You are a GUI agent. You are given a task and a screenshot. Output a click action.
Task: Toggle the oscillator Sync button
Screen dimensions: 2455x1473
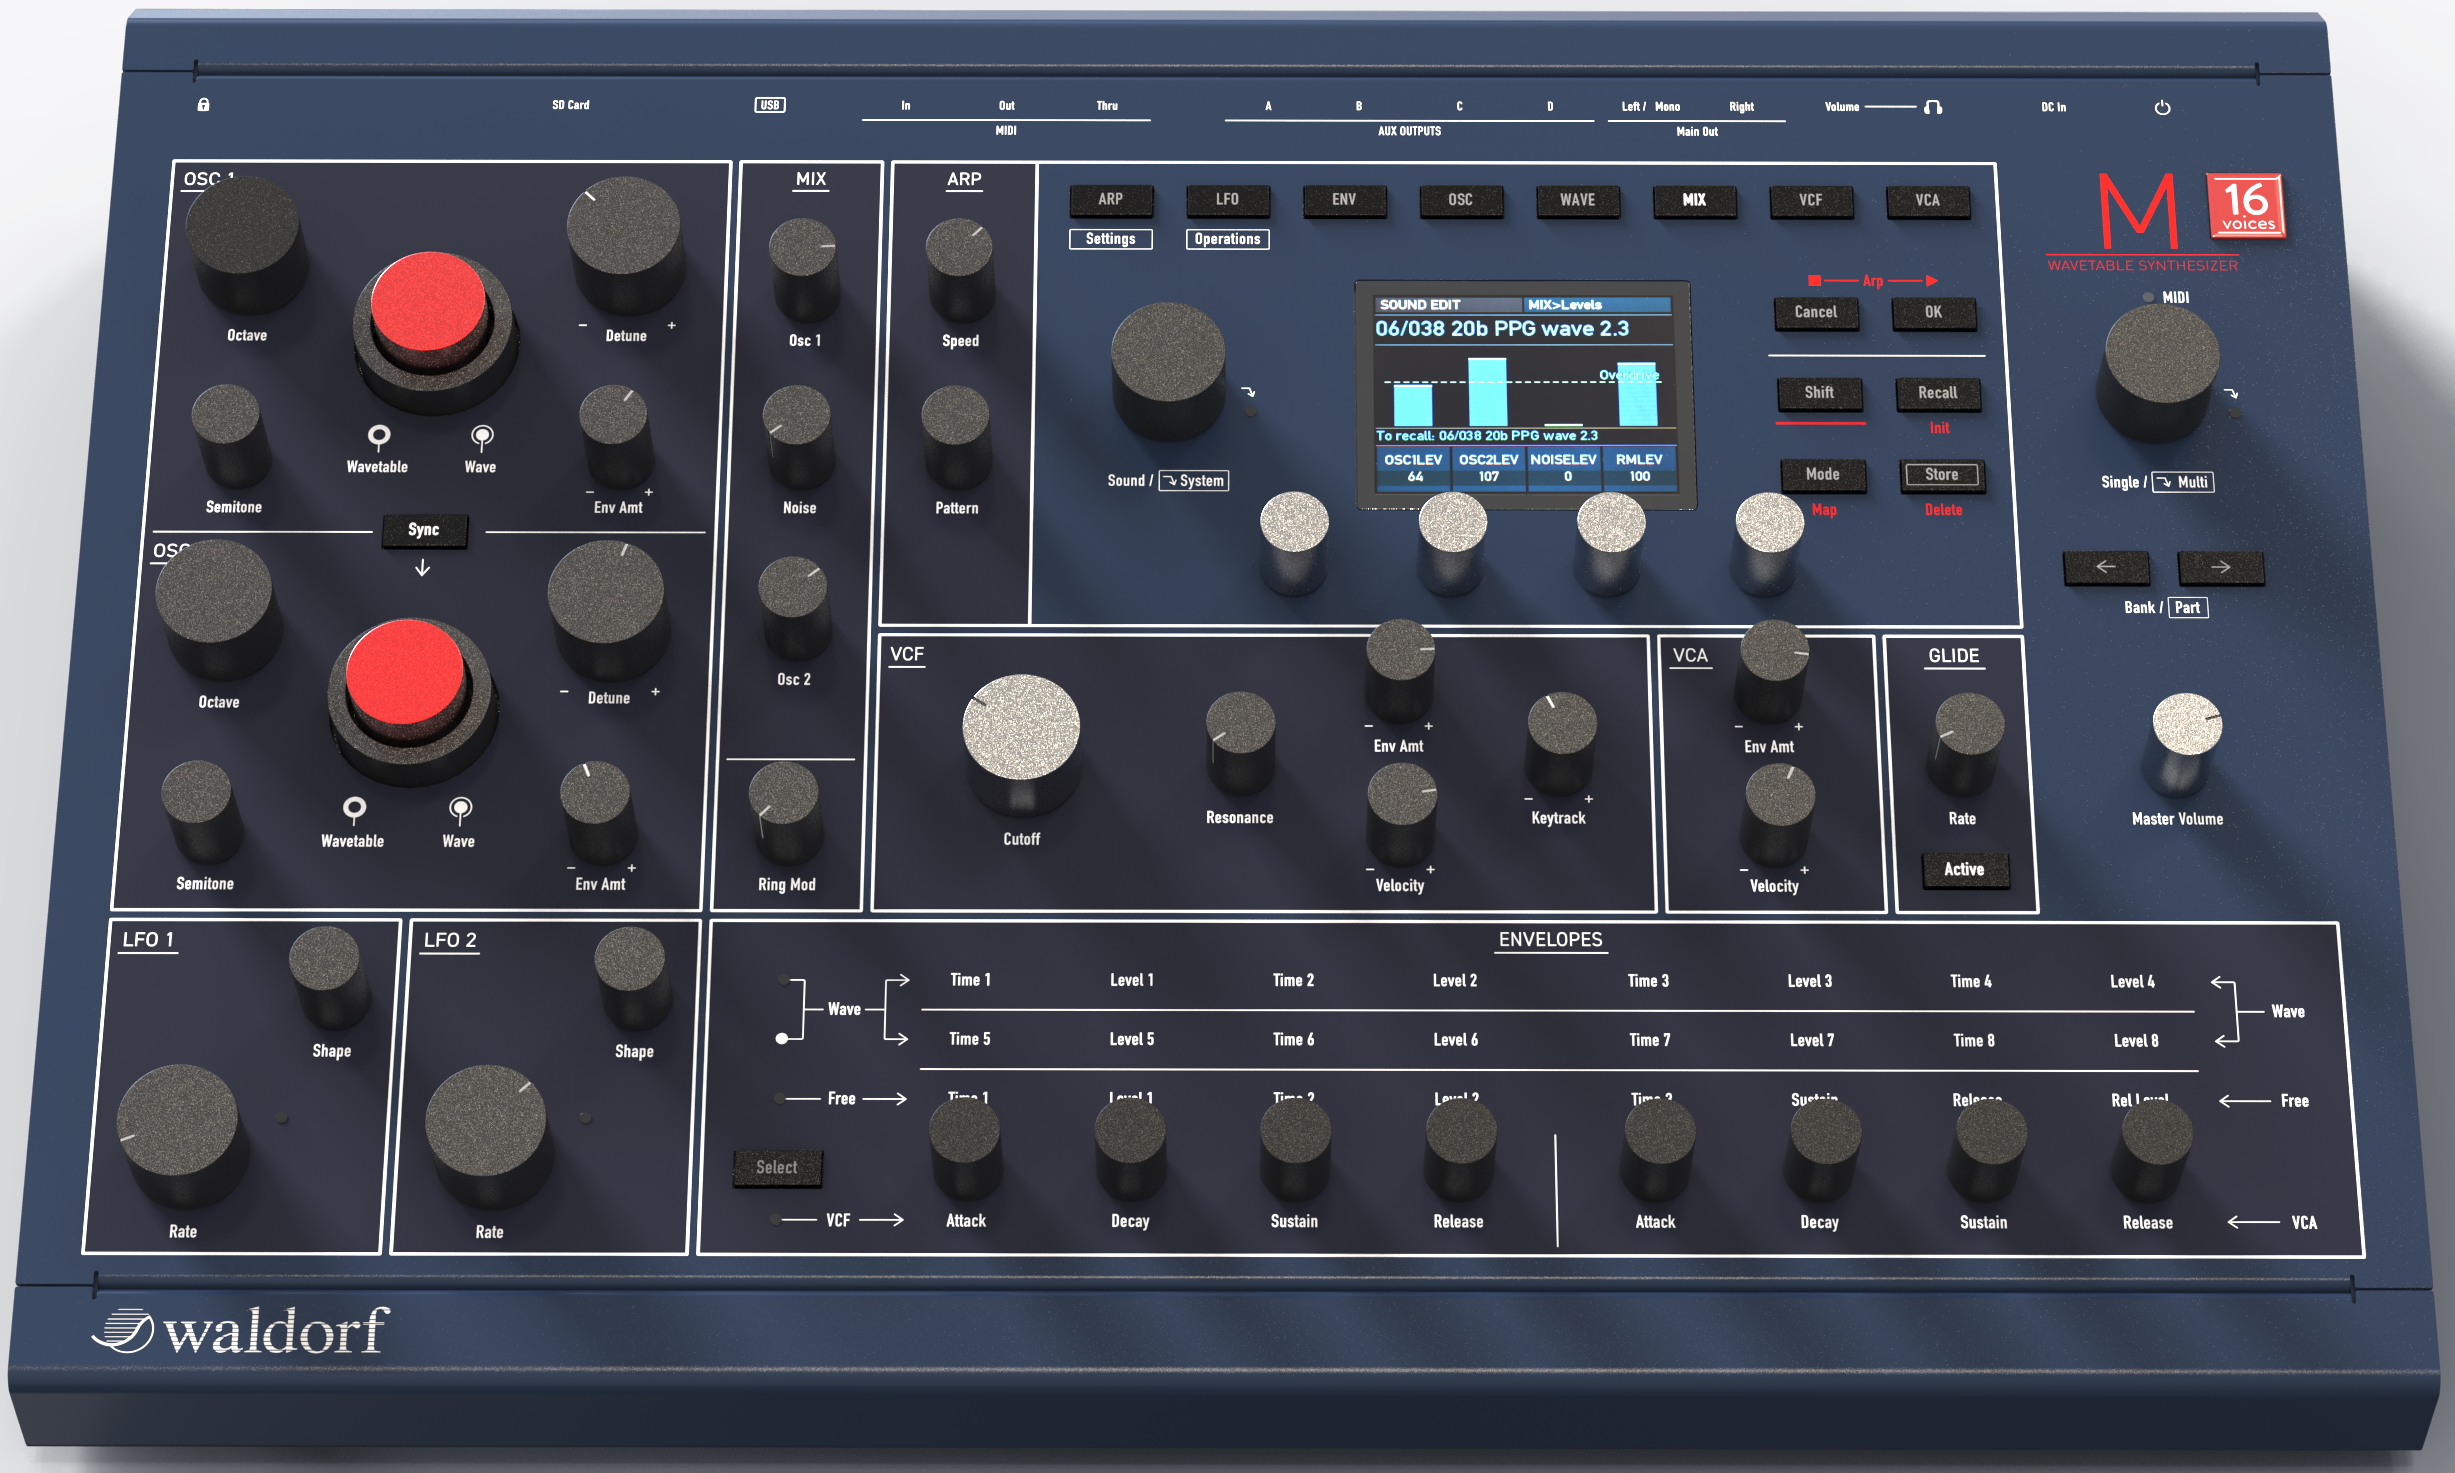pyautogui.click(x=424, y=530)
